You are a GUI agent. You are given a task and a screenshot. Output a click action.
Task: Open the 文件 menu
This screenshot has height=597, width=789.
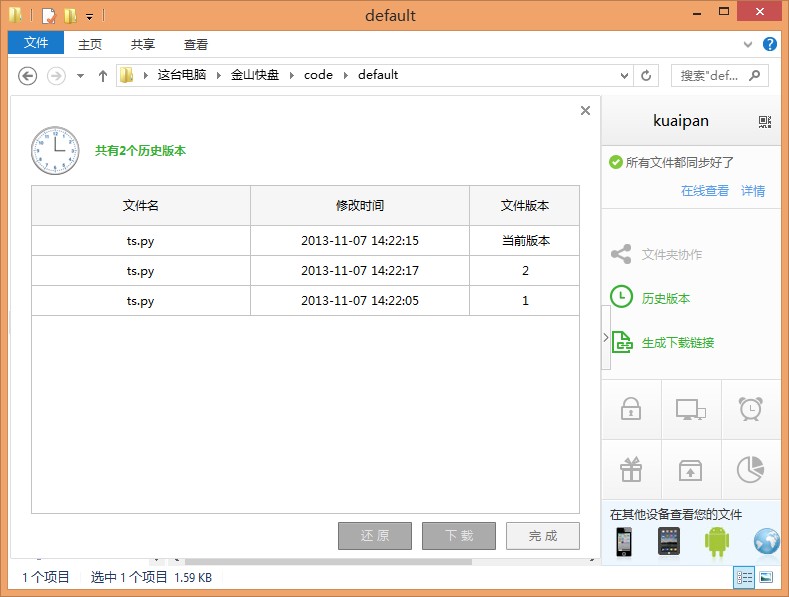(x=36, y=43)
